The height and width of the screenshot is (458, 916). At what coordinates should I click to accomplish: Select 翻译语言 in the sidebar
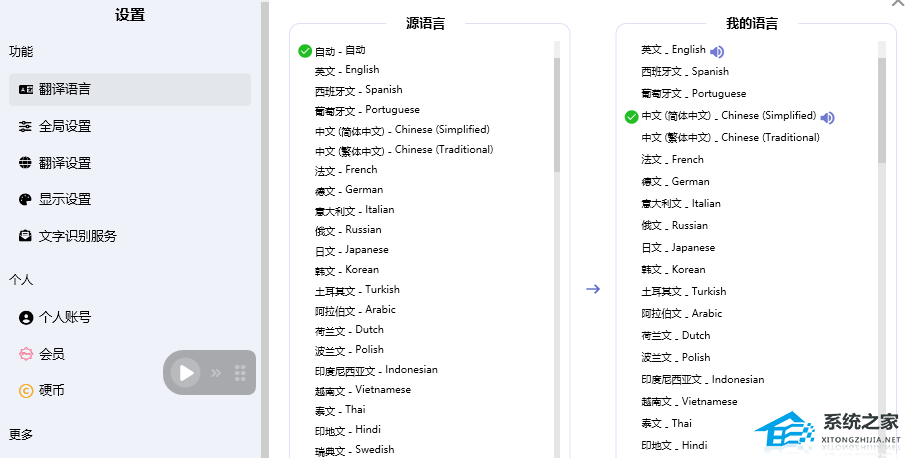[65, 89]
